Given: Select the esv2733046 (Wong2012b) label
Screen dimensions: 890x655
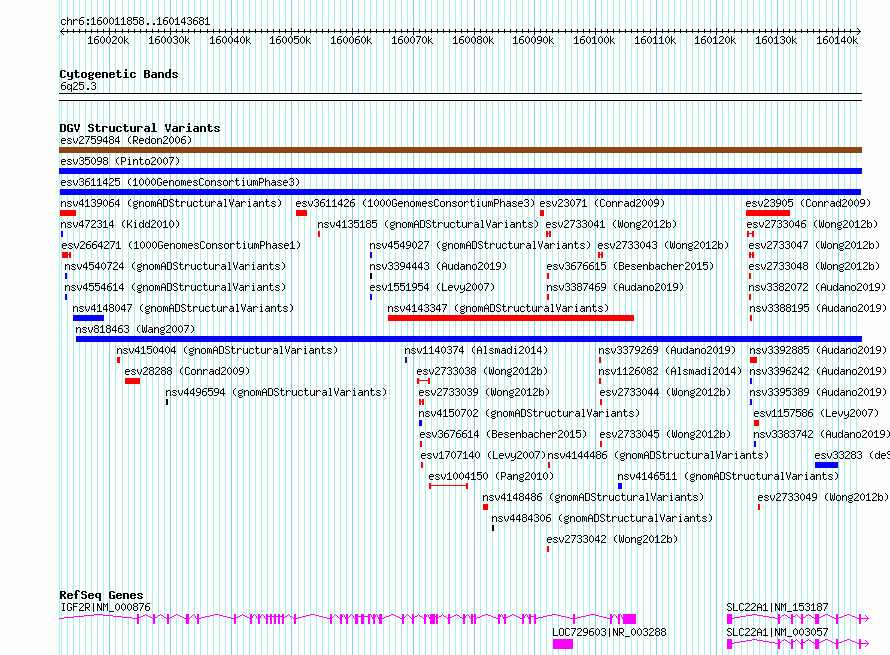Looking at the screenshot, I should (x=812, y=224).
